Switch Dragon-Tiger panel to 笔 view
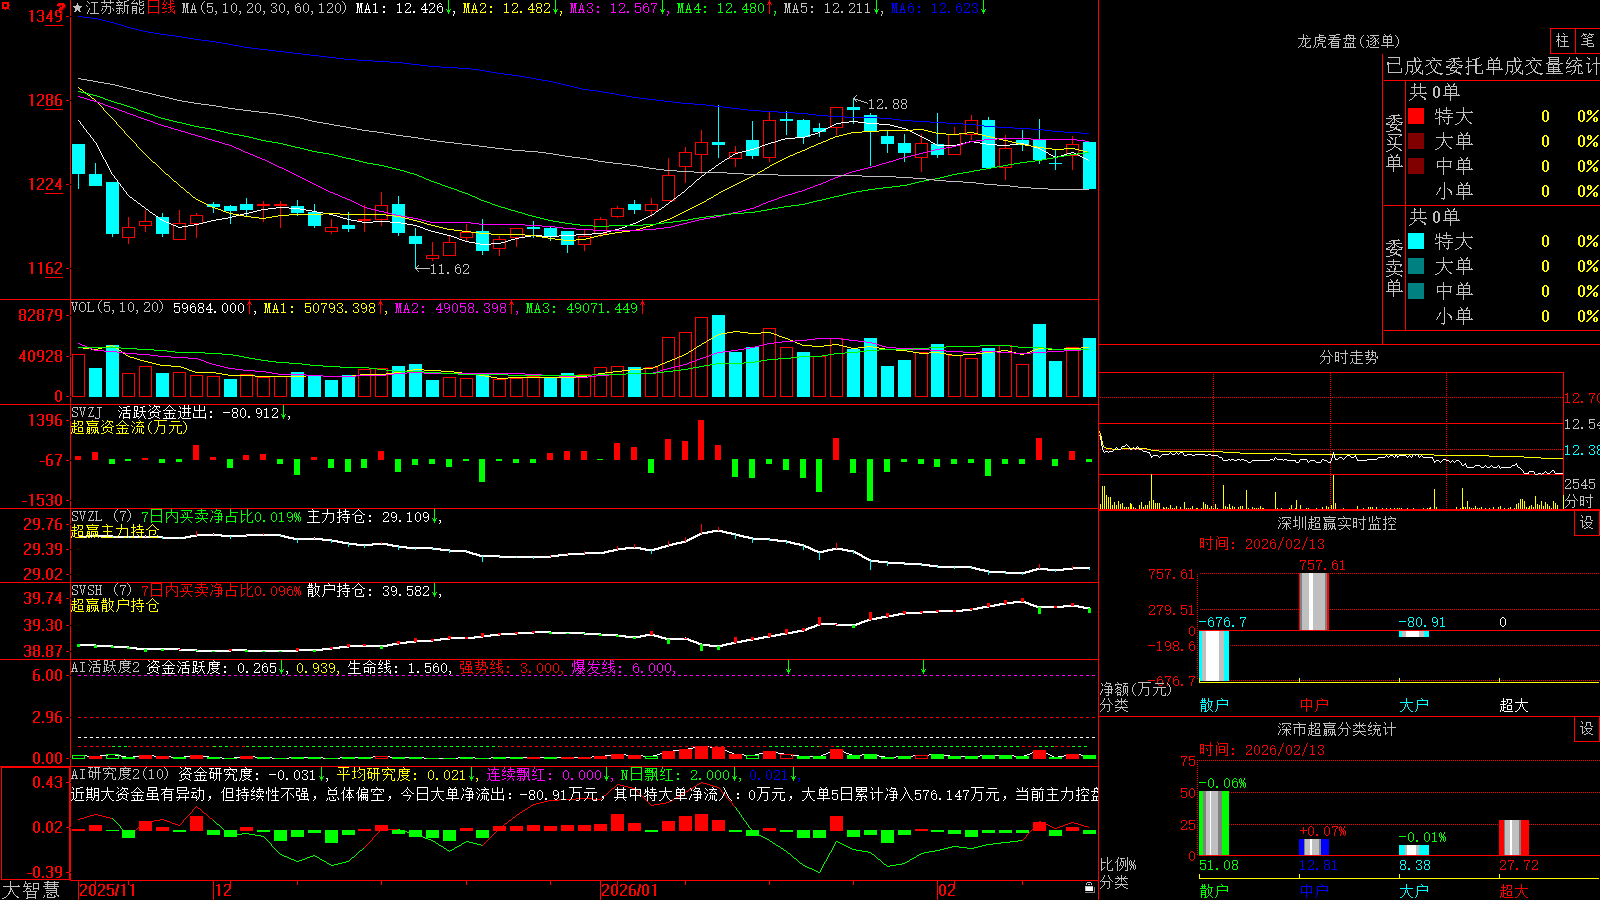Image resolution: width=1600 pixels, height=900 pixels. [x=1587, y=40]
